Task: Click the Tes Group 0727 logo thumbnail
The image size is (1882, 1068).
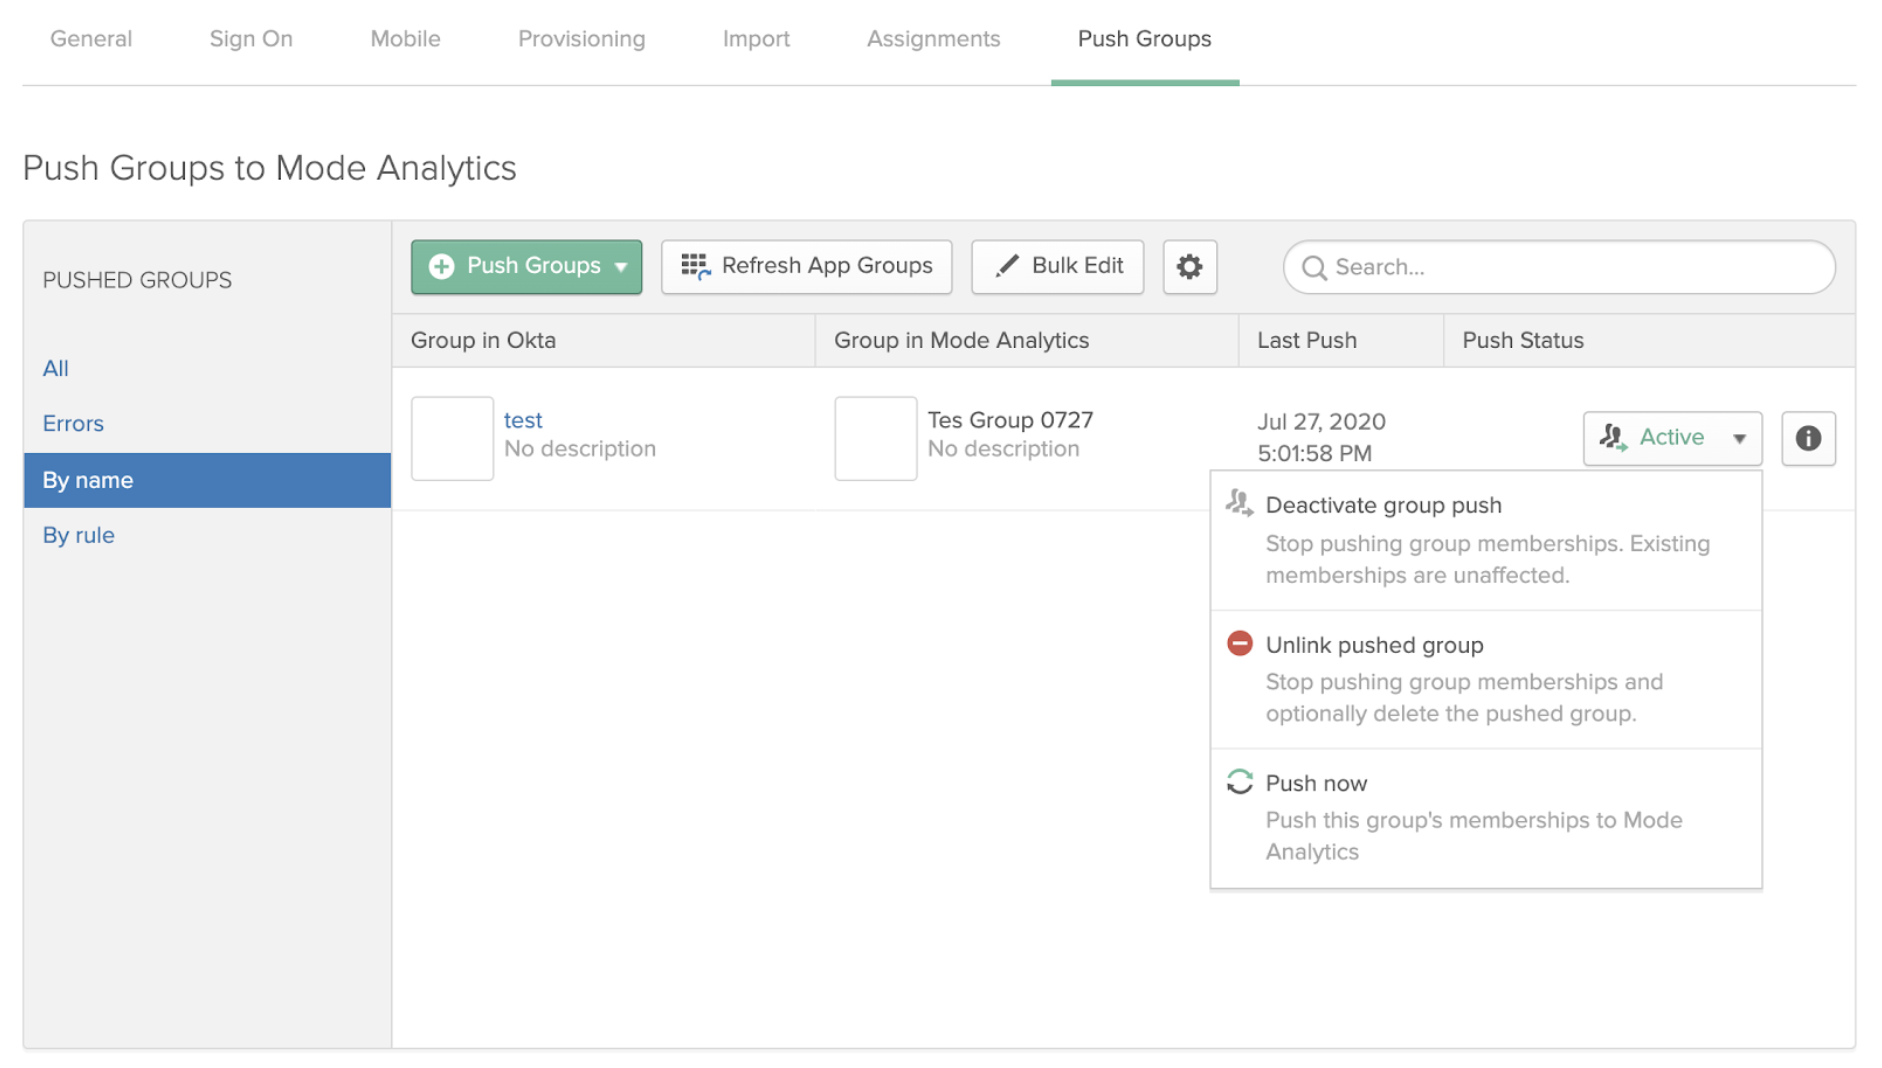Action: point(875,438)
